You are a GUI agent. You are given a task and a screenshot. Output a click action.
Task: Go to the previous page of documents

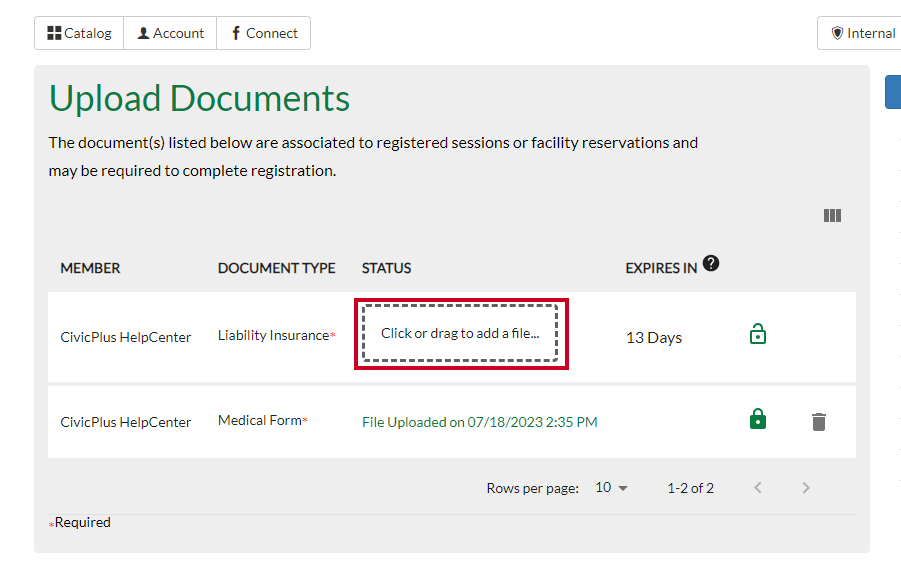(758, 488)
